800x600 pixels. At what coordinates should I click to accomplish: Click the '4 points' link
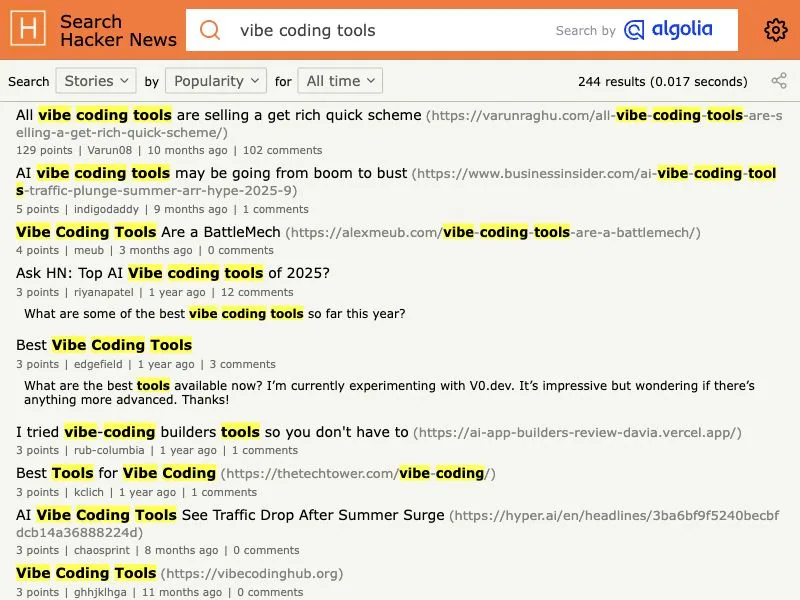(37, 250)
